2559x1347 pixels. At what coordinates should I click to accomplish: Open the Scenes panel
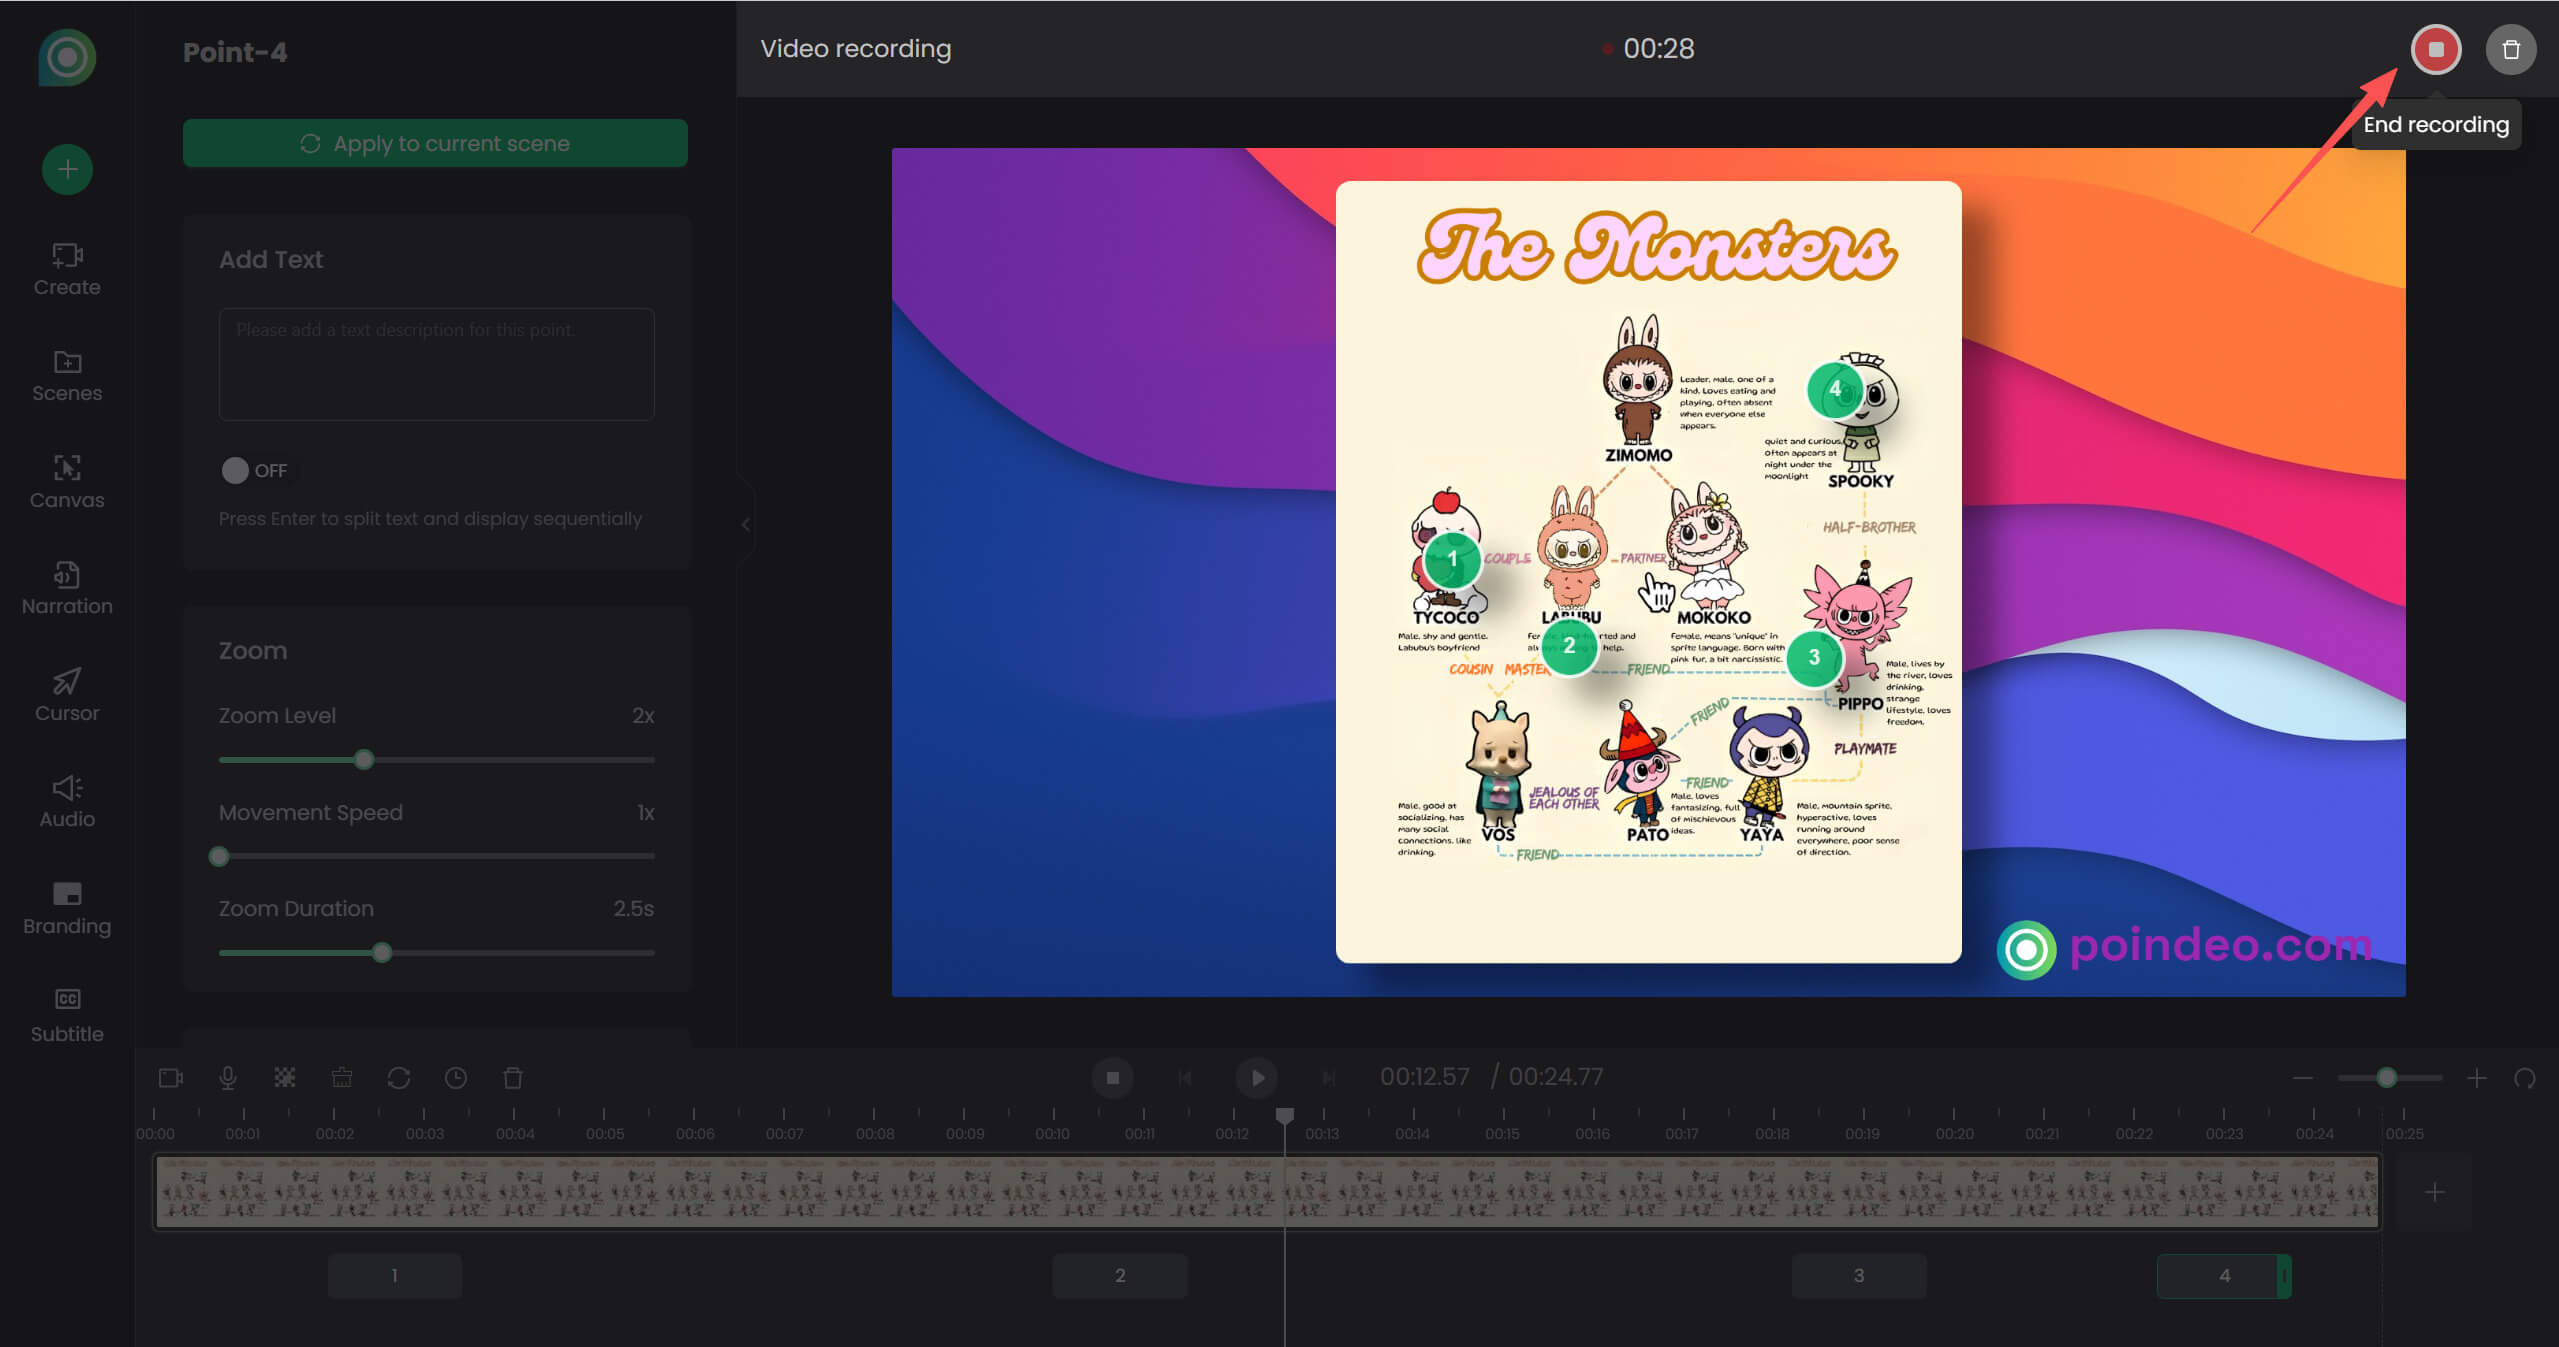pos(66,375)
